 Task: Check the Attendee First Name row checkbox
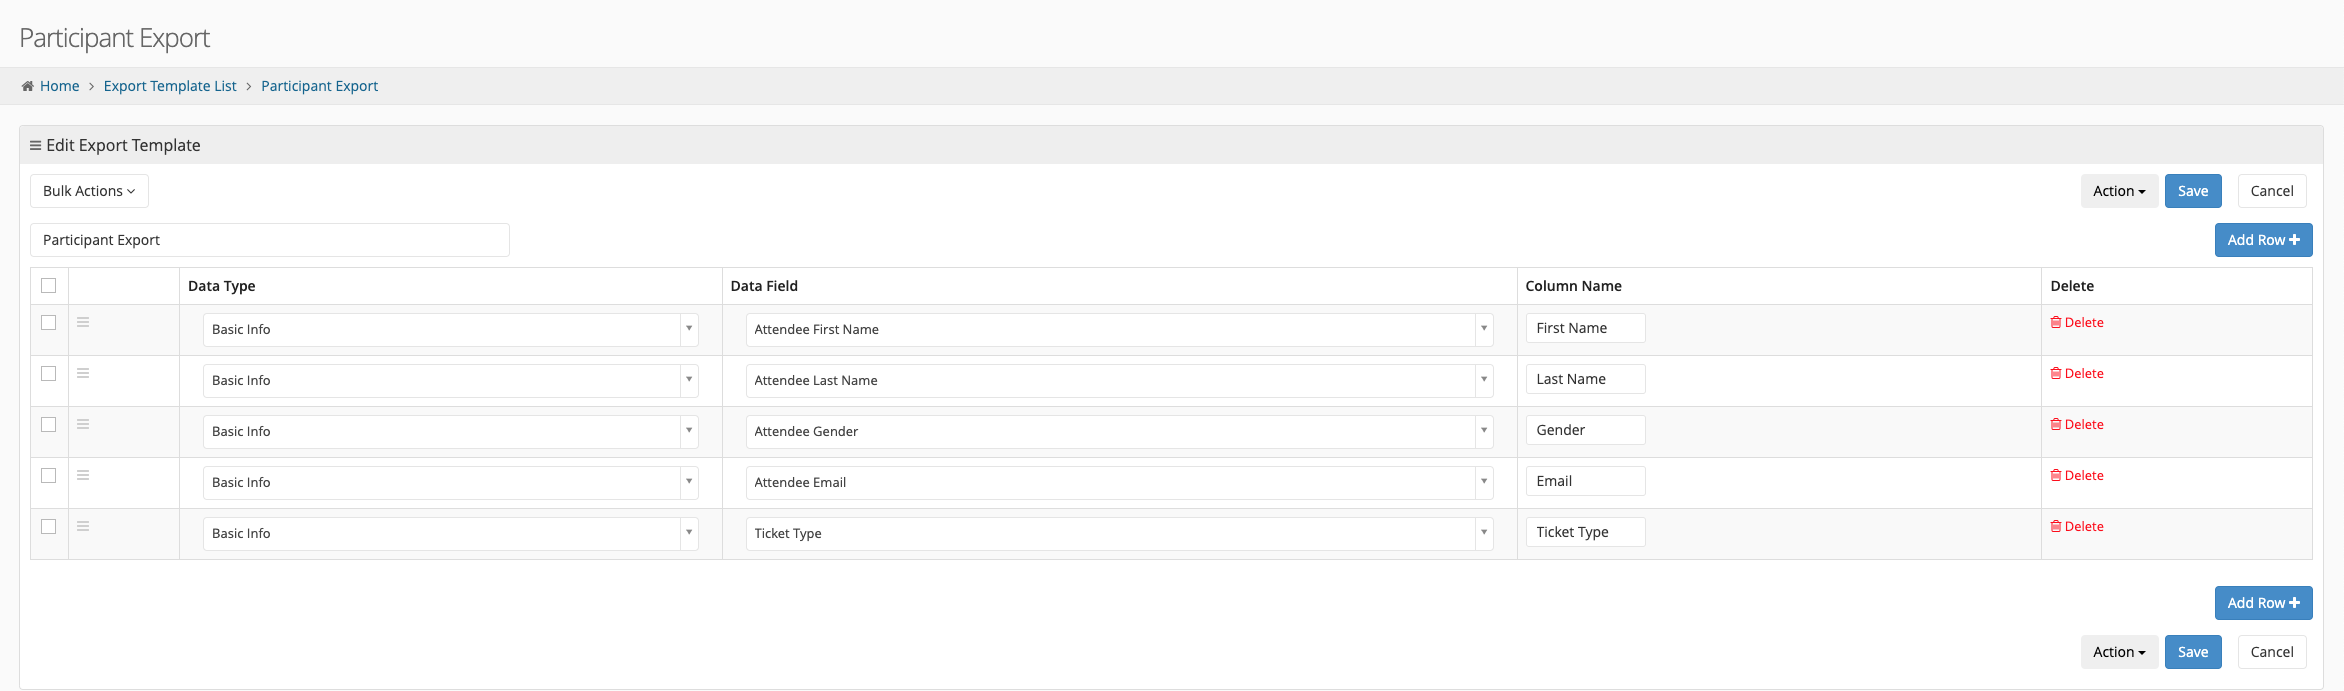48,322
